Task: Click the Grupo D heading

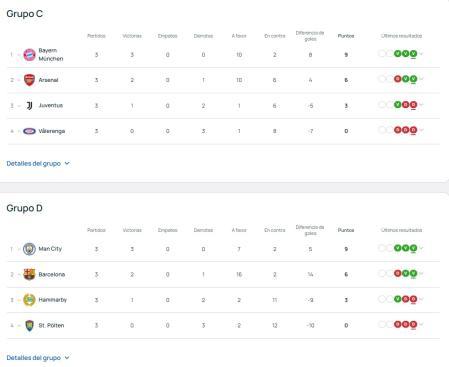Action: pos(24,208)
